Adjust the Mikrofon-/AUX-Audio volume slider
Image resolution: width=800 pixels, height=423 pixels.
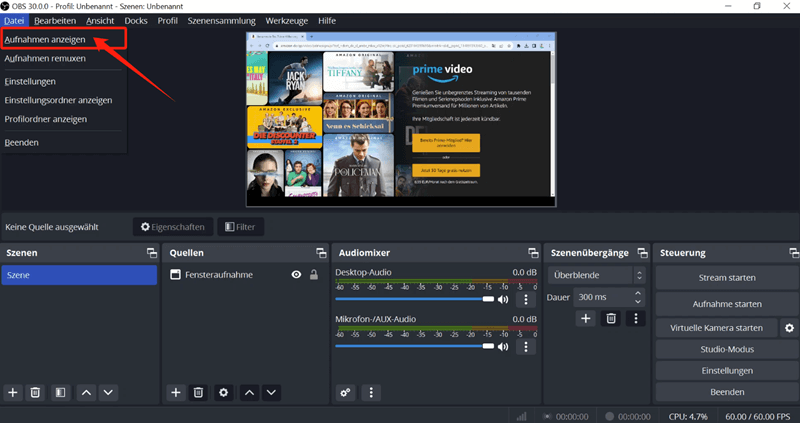pyautogui.click(x=414, y=346)
